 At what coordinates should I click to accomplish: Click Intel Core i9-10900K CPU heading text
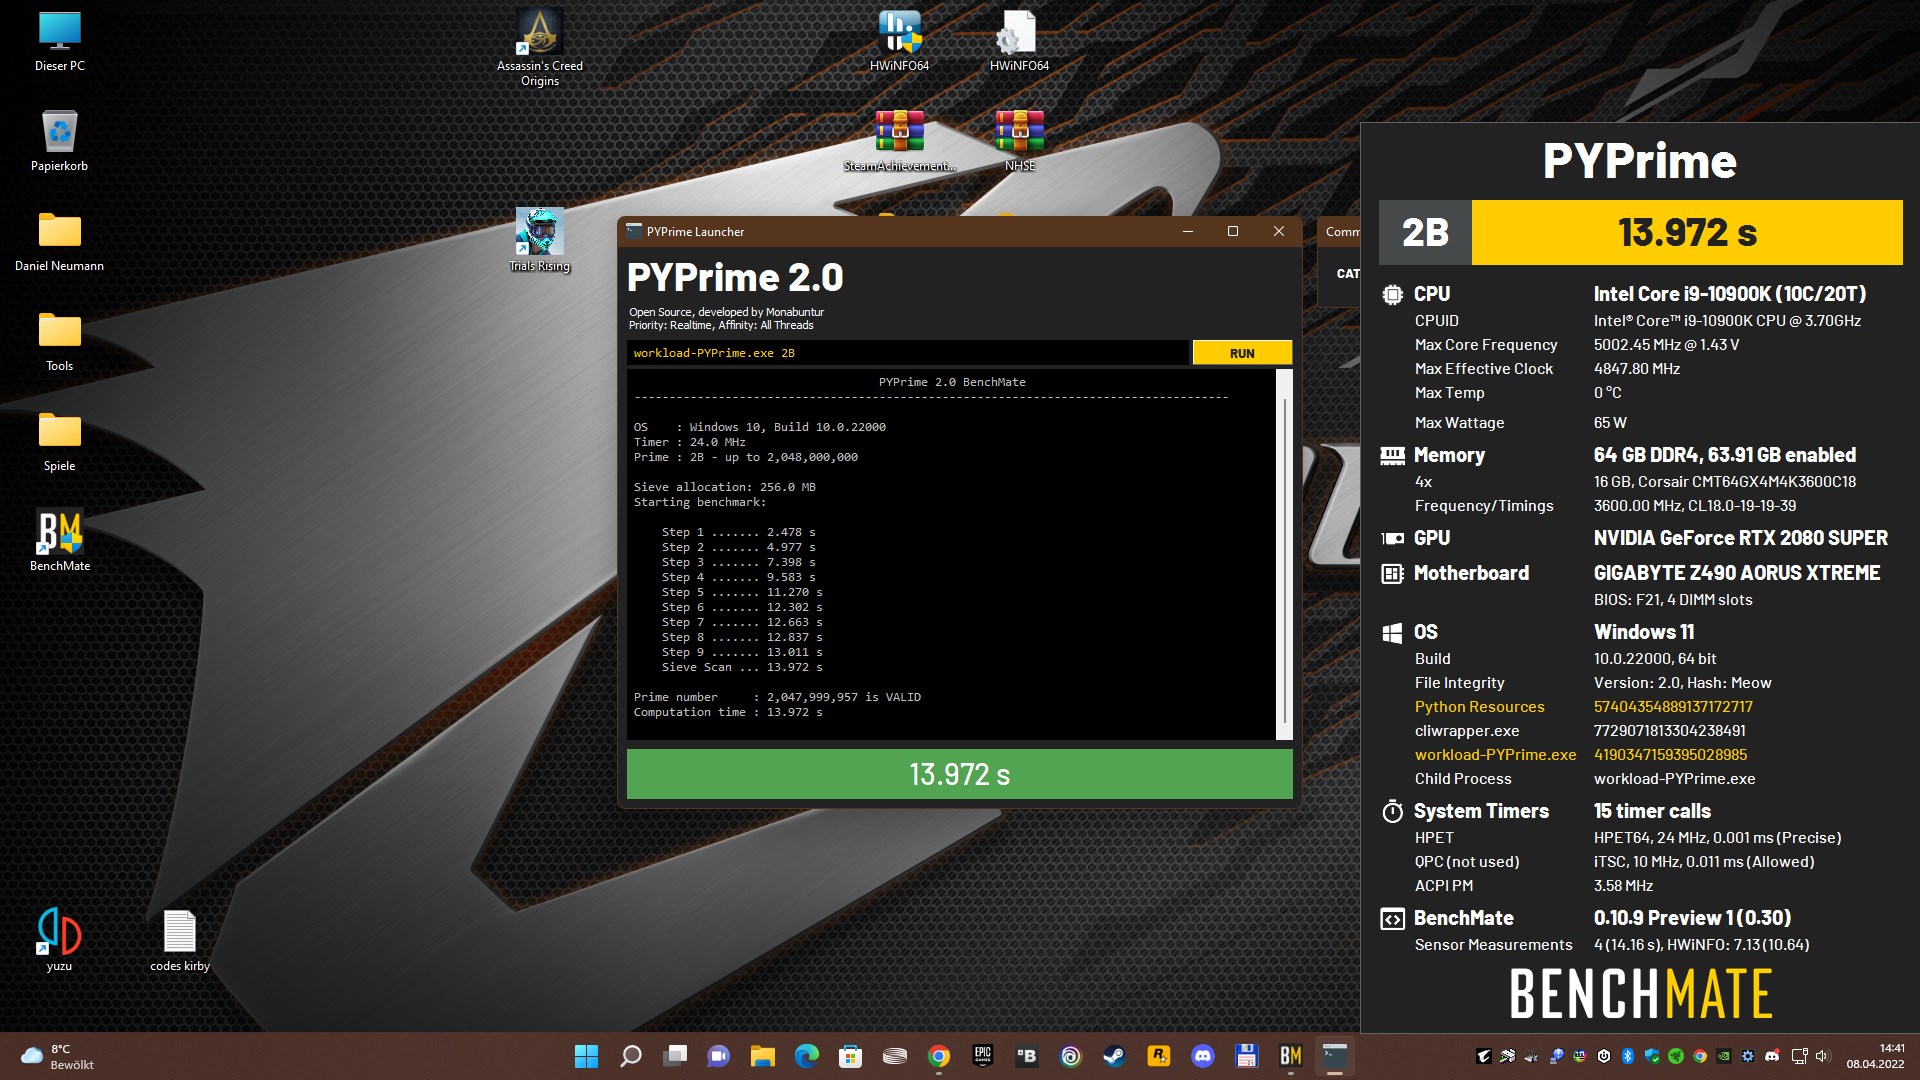1730,294
